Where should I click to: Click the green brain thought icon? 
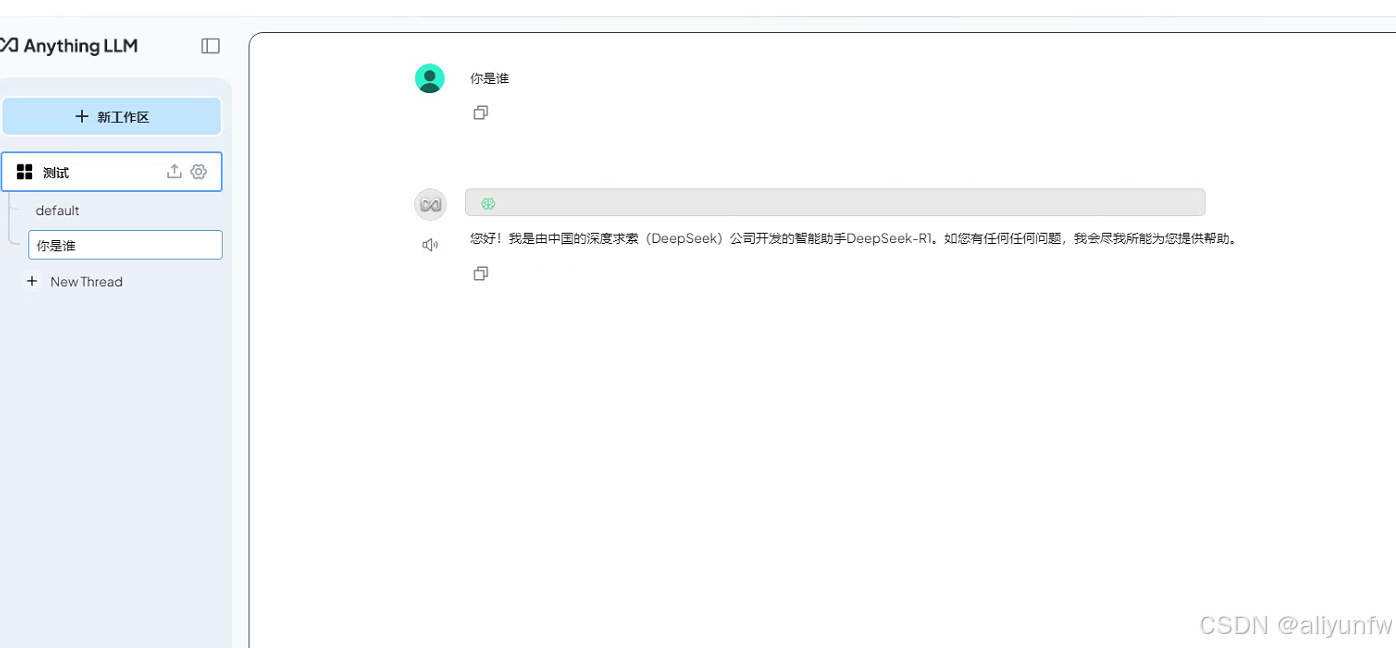coord(488,203)
